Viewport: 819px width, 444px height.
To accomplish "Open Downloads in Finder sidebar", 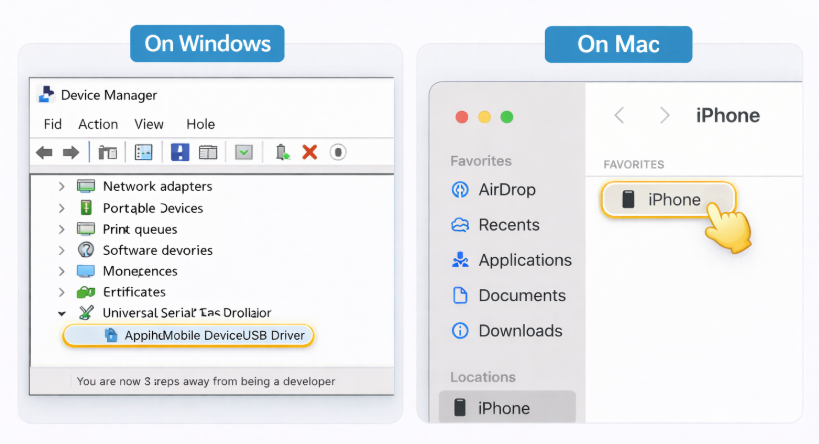I will tap(520, 331).
